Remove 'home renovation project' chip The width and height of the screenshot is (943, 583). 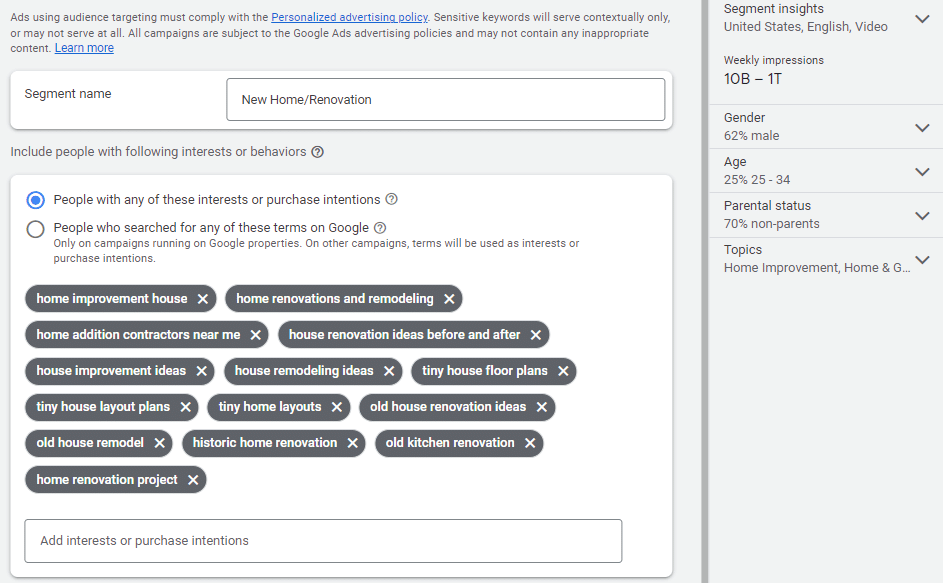click(193, 480)
